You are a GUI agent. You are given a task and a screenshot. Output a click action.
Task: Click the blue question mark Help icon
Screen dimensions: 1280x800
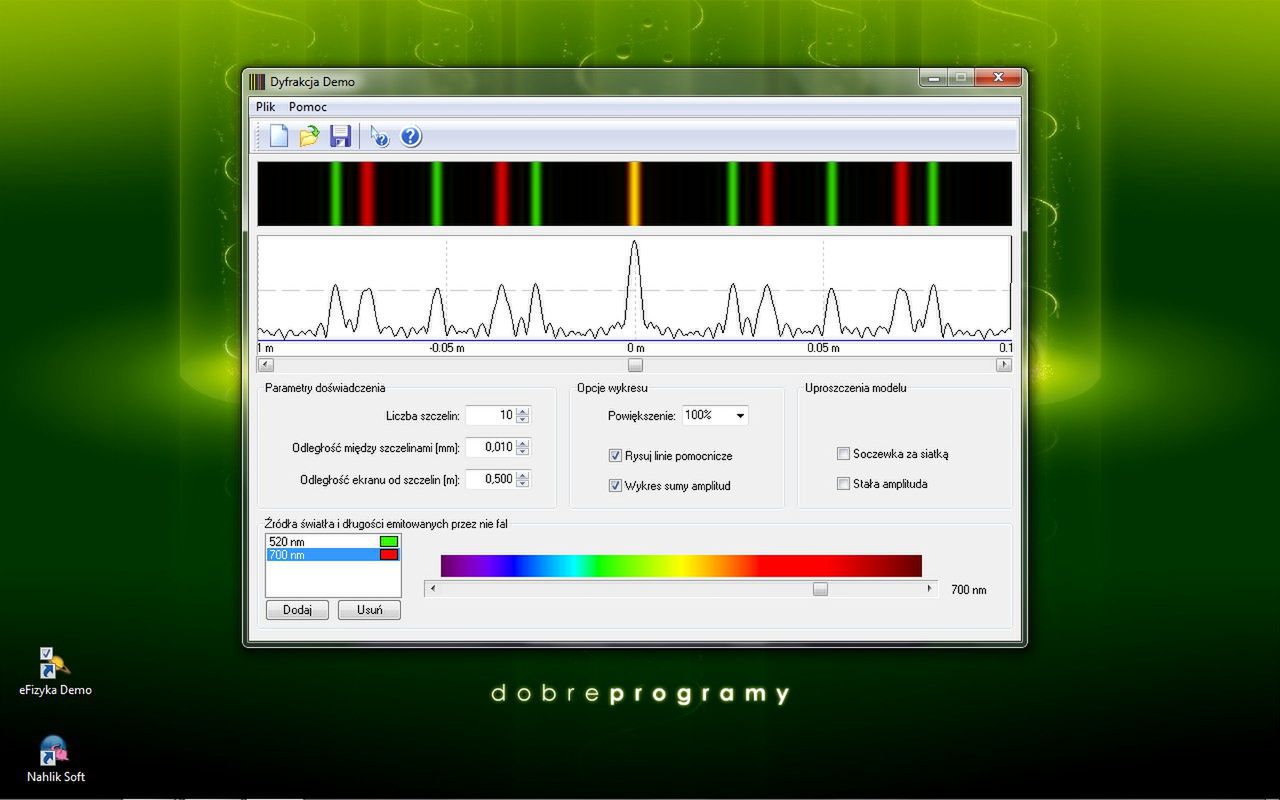coord(411,136)
